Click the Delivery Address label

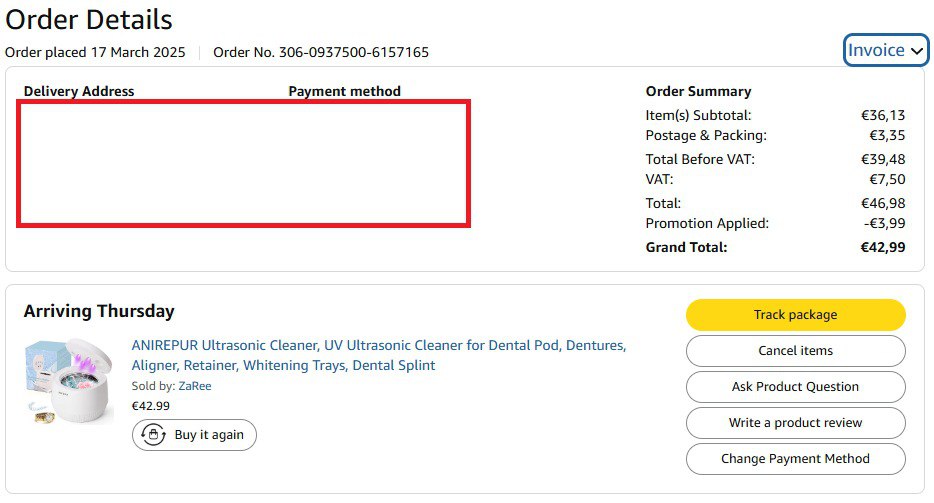point(79,91)
